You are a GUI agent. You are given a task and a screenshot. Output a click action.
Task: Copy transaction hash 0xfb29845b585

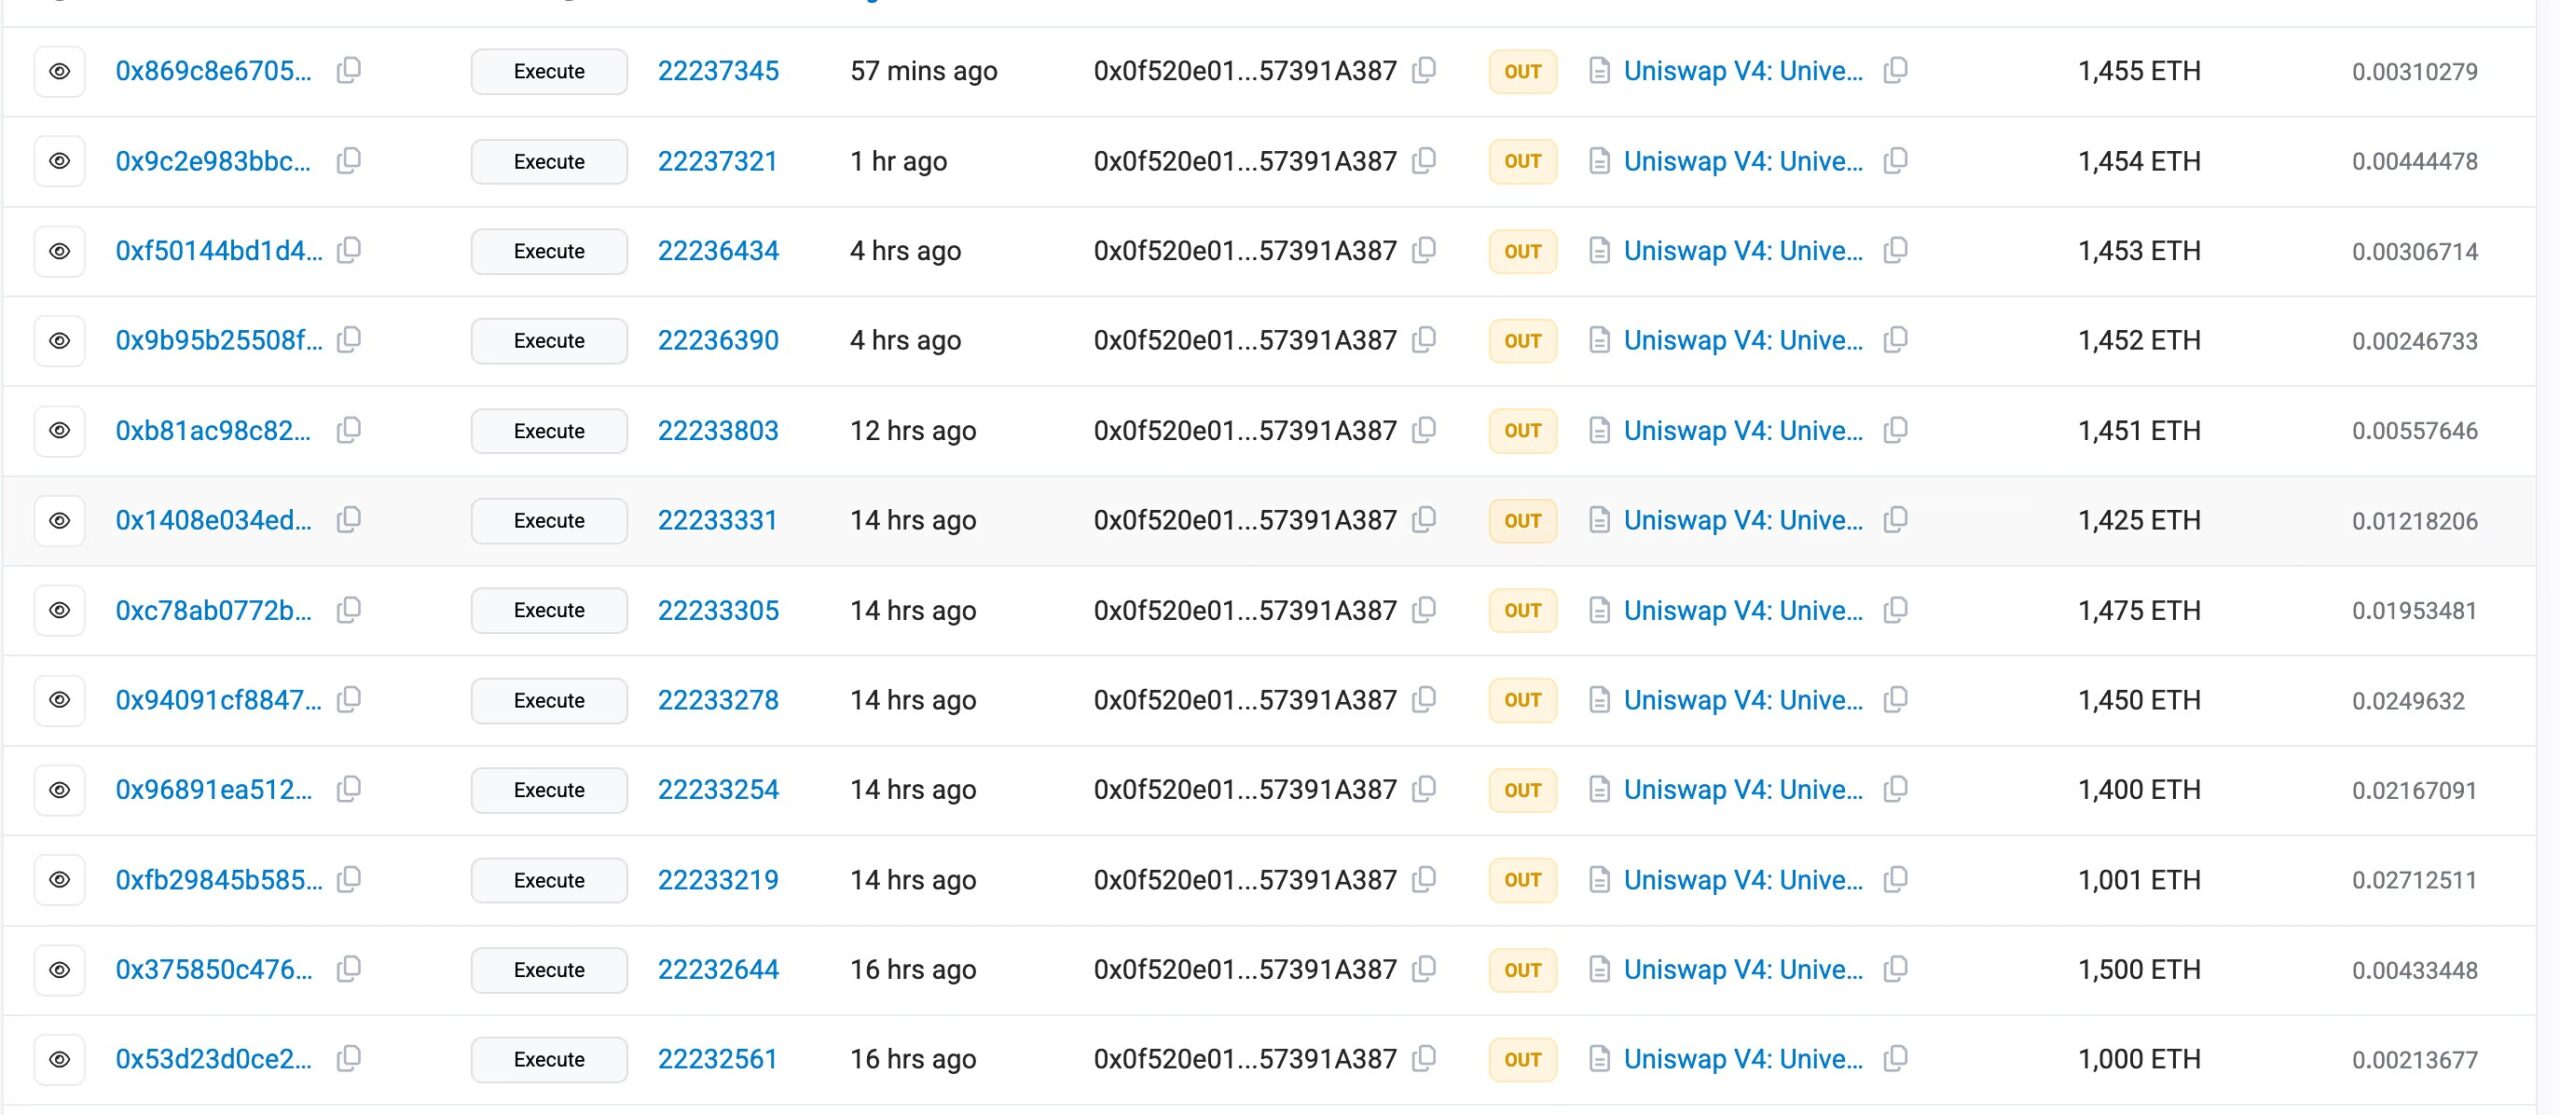(x=348, y=880)
